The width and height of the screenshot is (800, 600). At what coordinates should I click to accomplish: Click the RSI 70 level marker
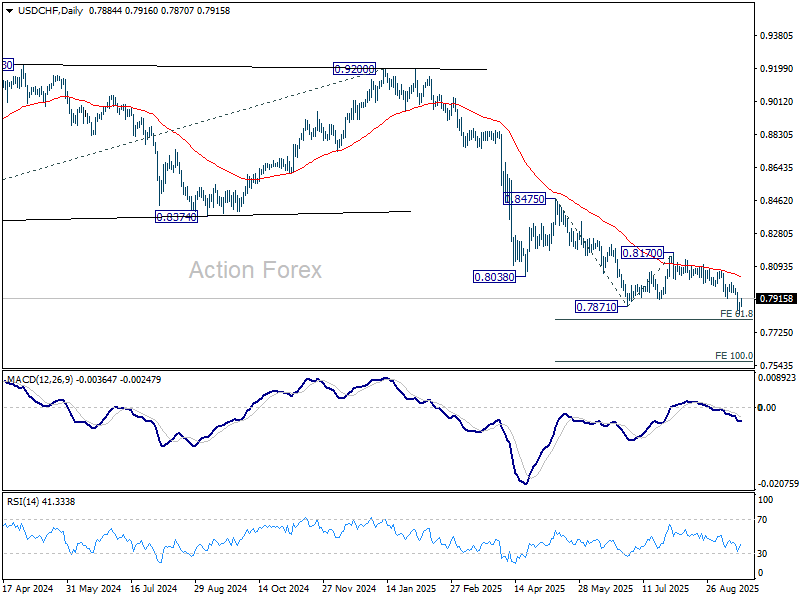[x=765, y=520]
